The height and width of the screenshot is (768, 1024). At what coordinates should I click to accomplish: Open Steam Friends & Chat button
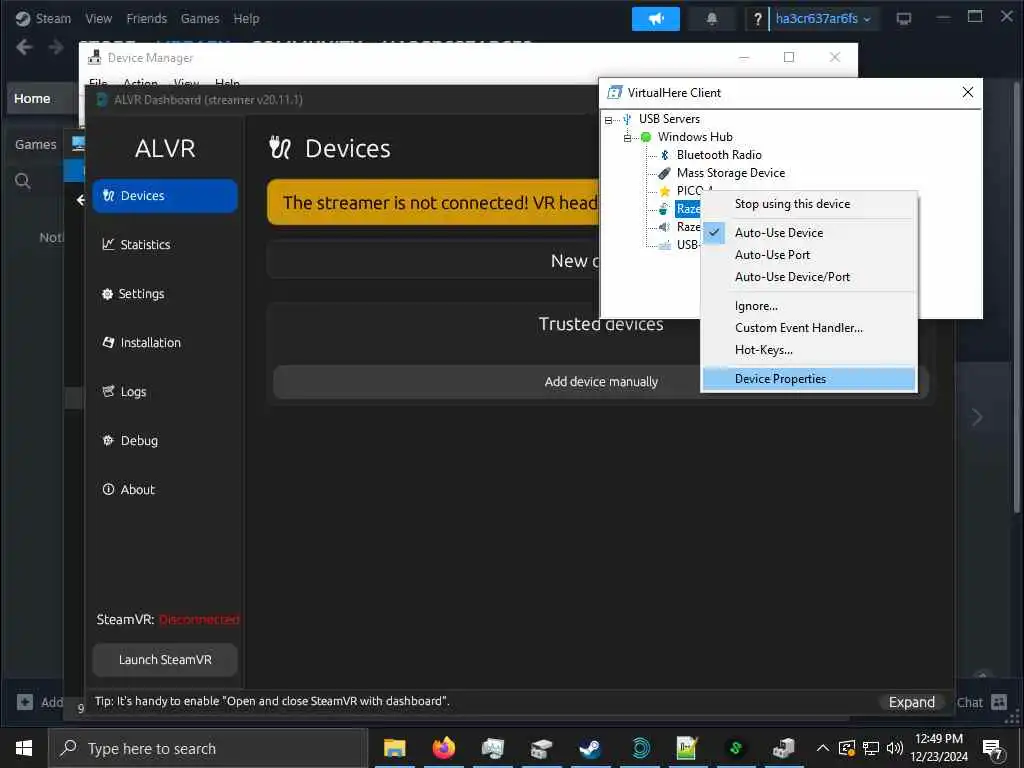(982, 702)
